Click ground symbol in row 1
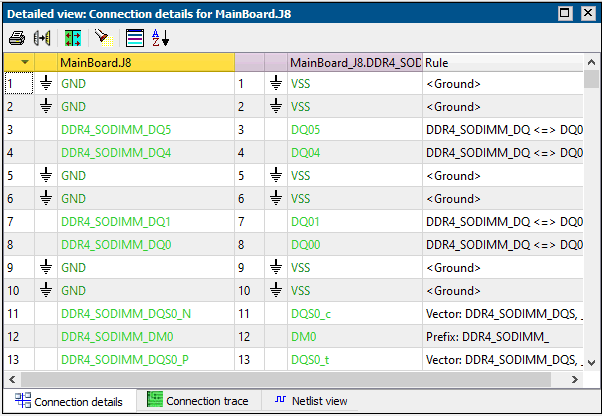This screenshot has height=416, width=602. tap(45, 84)
